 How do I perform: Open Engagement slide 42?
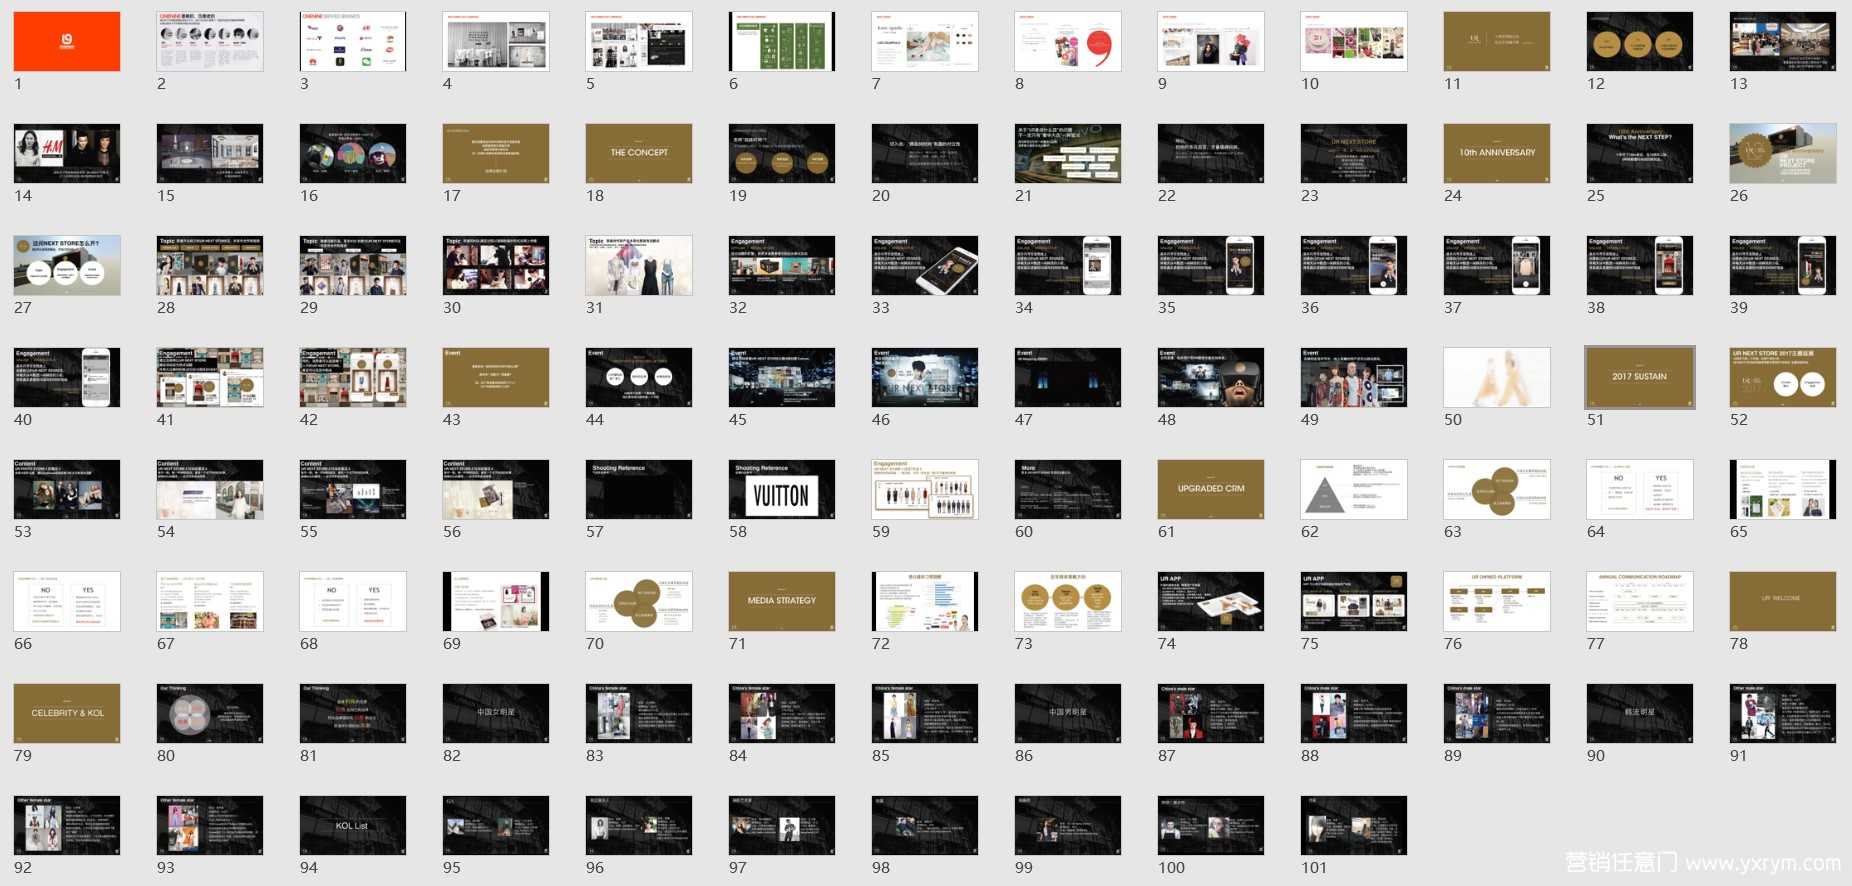tap(353, 377)
